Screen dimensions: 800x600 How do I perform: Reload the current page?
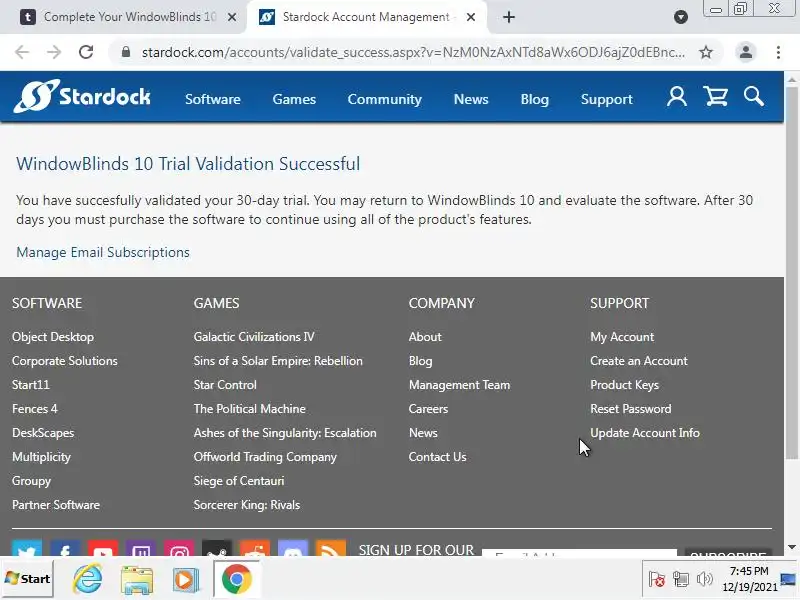point(86,52)
